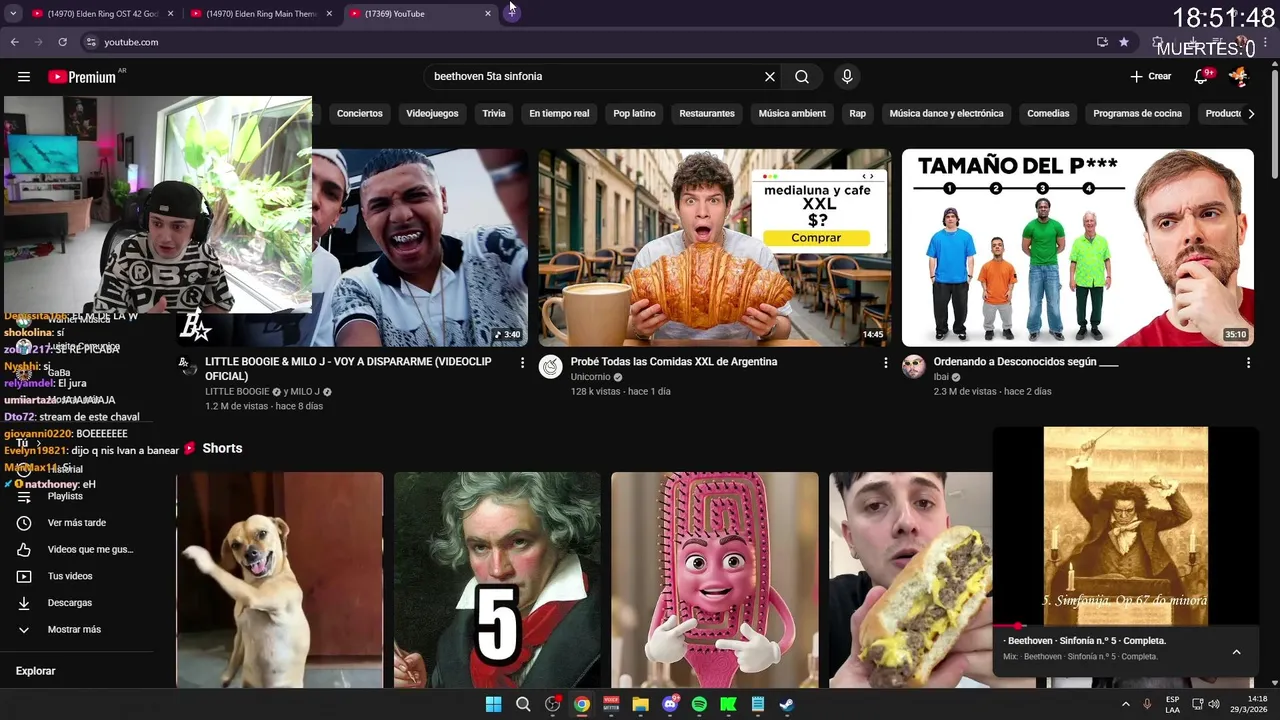Switch to Elden Ring Main Theme tab
Screen dimensions: 1280x720
(x=262, y=14)
